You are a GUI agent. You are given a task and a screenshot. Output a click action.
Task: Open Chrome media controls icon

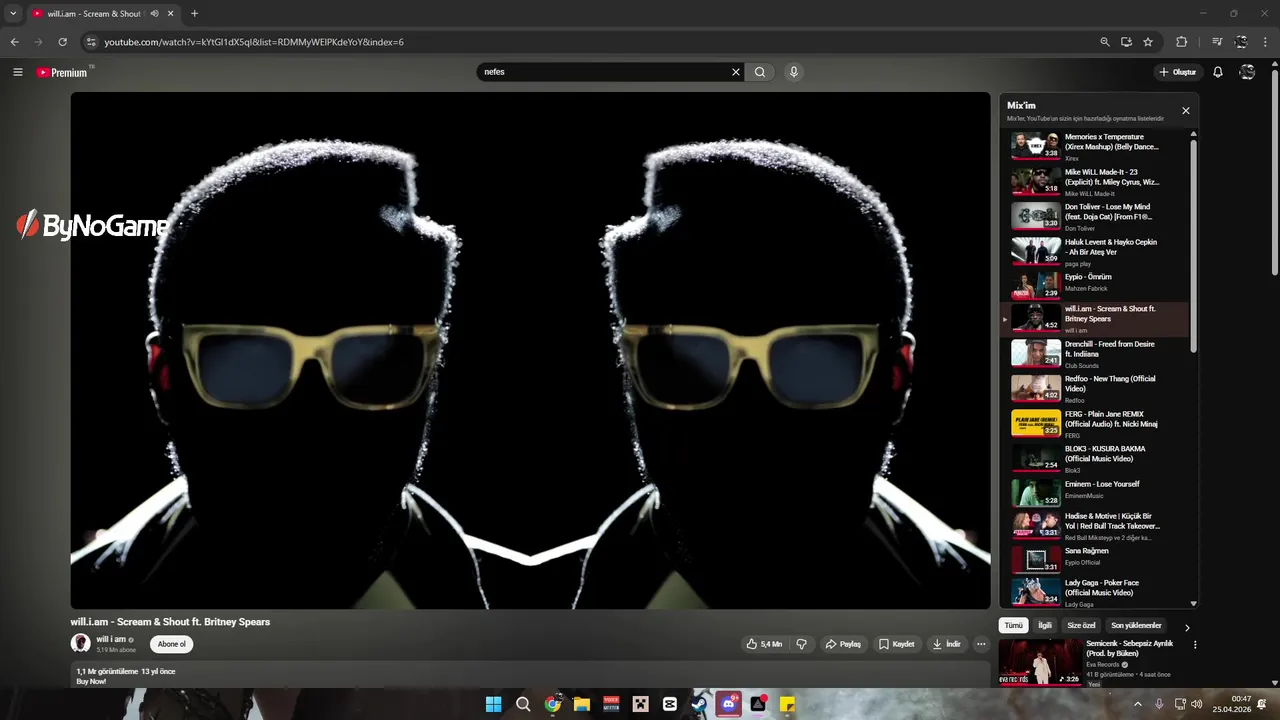[1217, 42]
